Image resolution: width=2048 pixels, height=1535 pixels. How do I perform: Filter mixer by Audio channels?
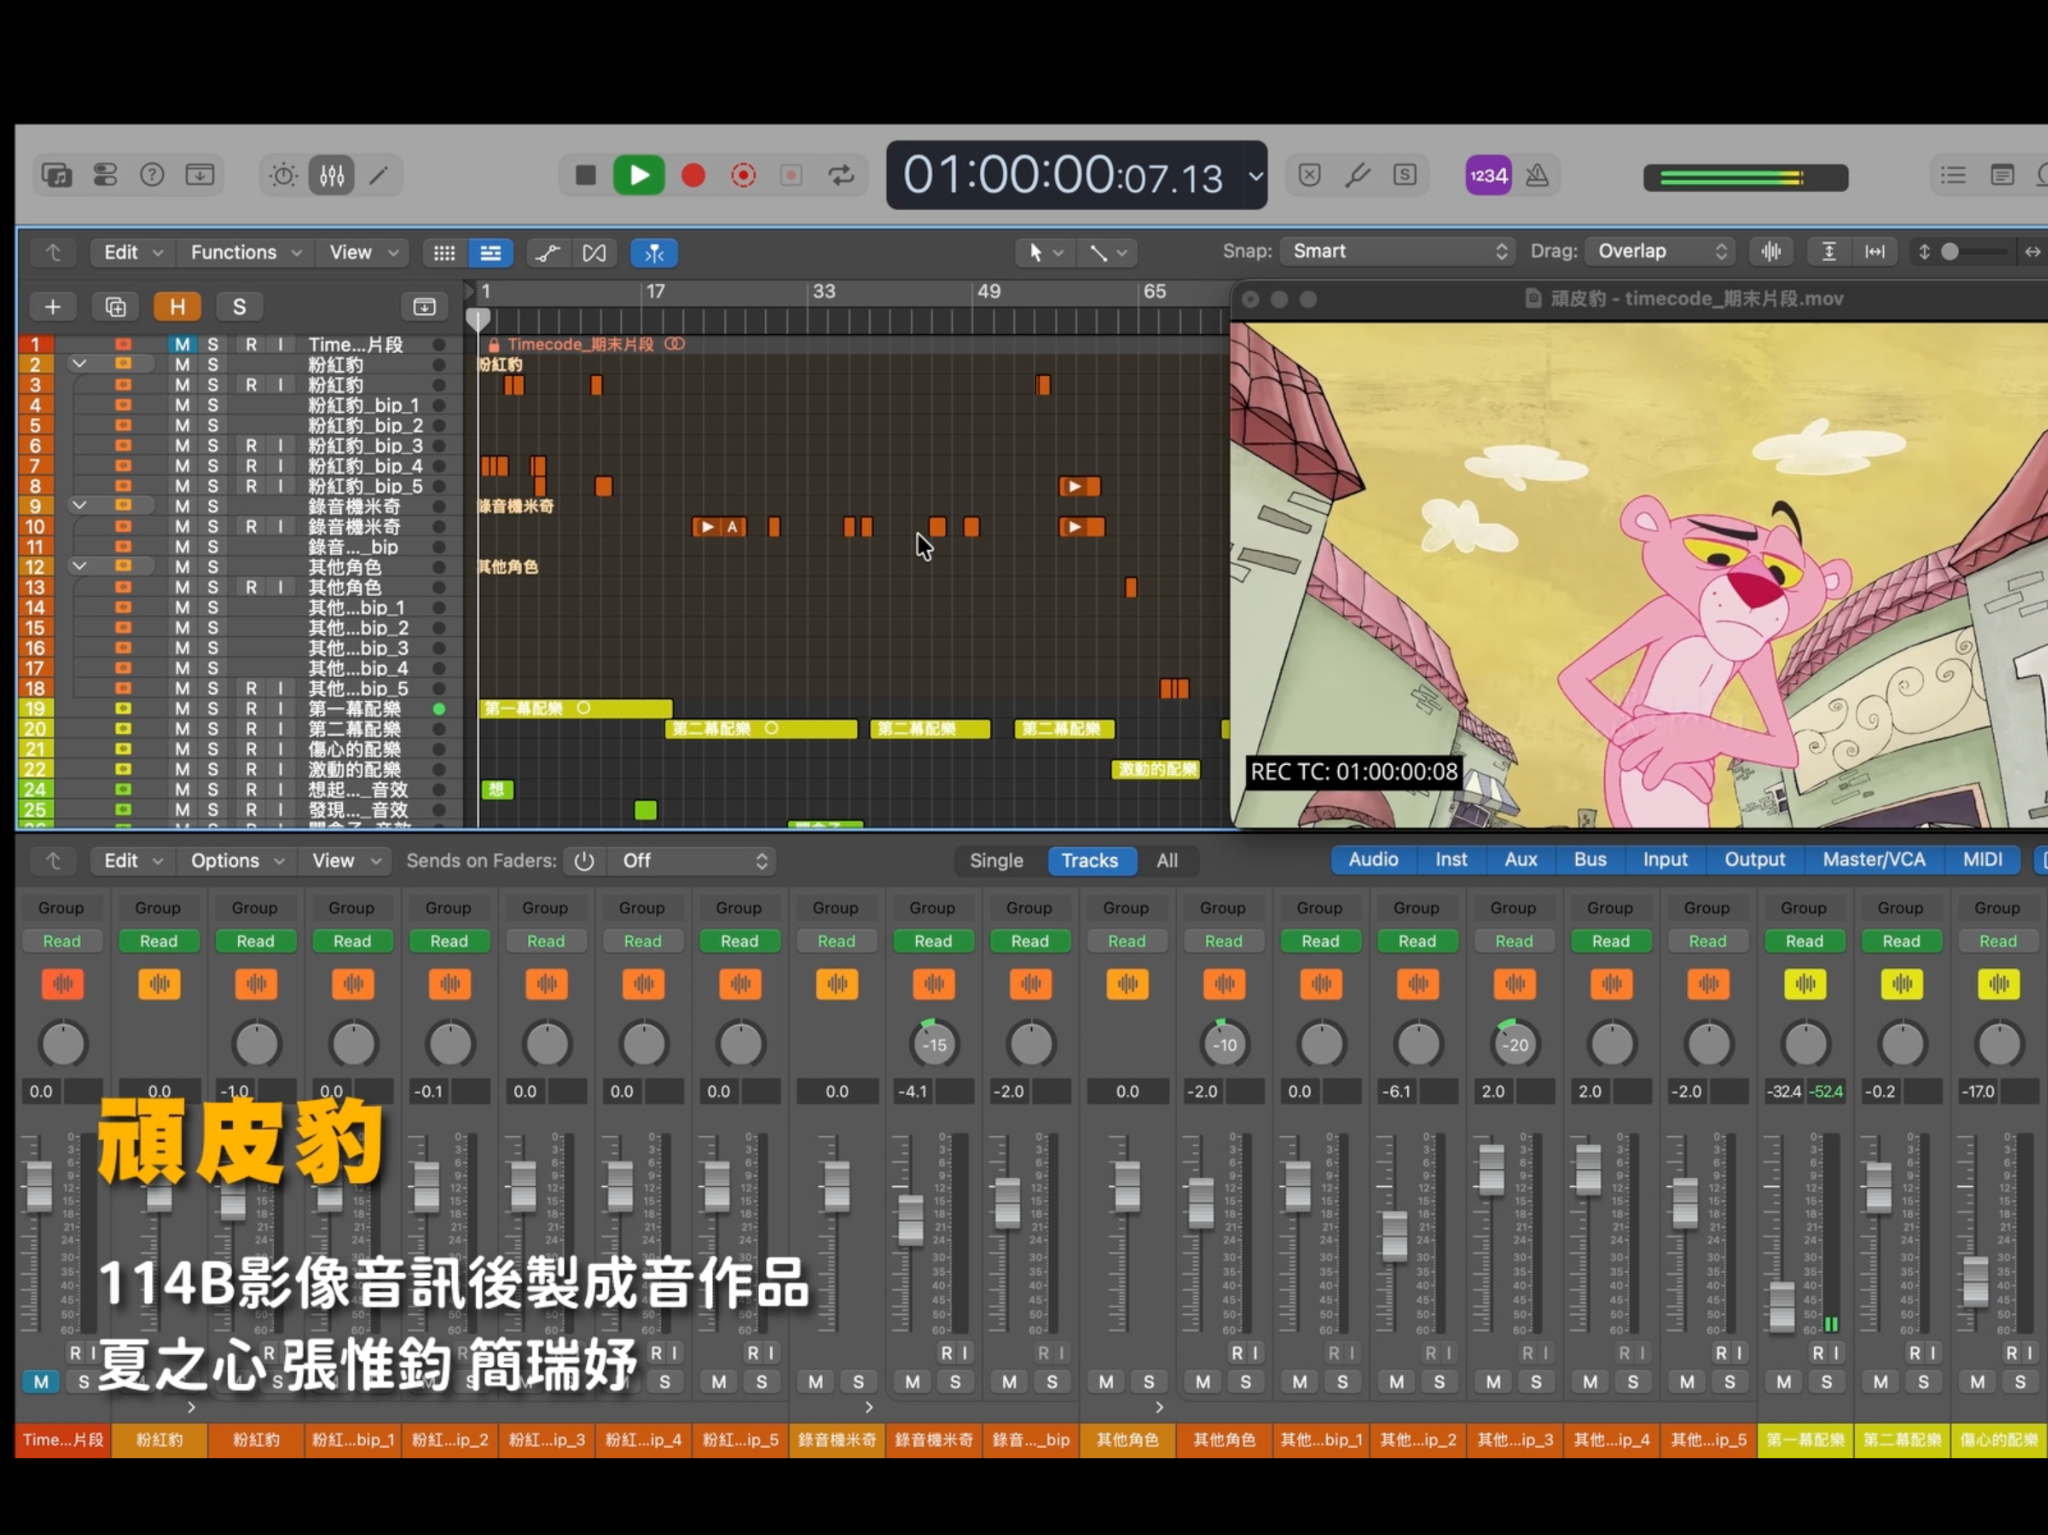click(x=1373, y=860)
